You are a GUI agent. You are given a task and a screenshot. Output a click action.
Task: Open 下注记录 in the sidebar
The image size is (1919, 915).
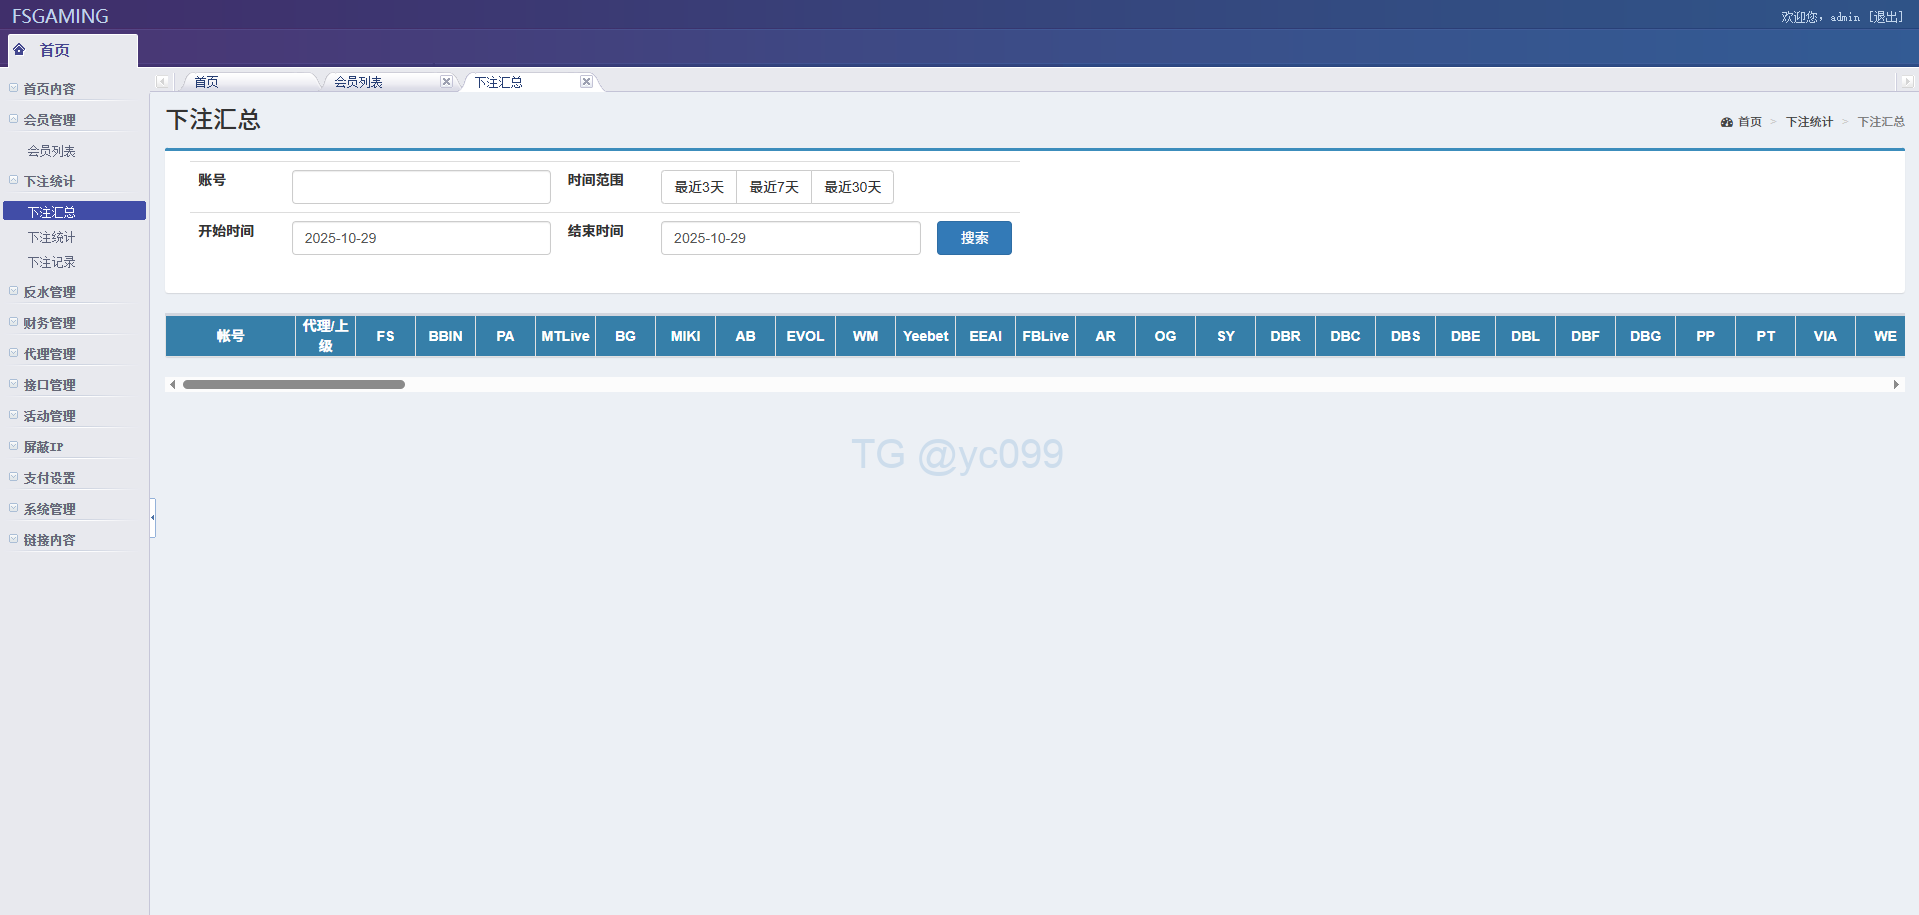[51, 262]
